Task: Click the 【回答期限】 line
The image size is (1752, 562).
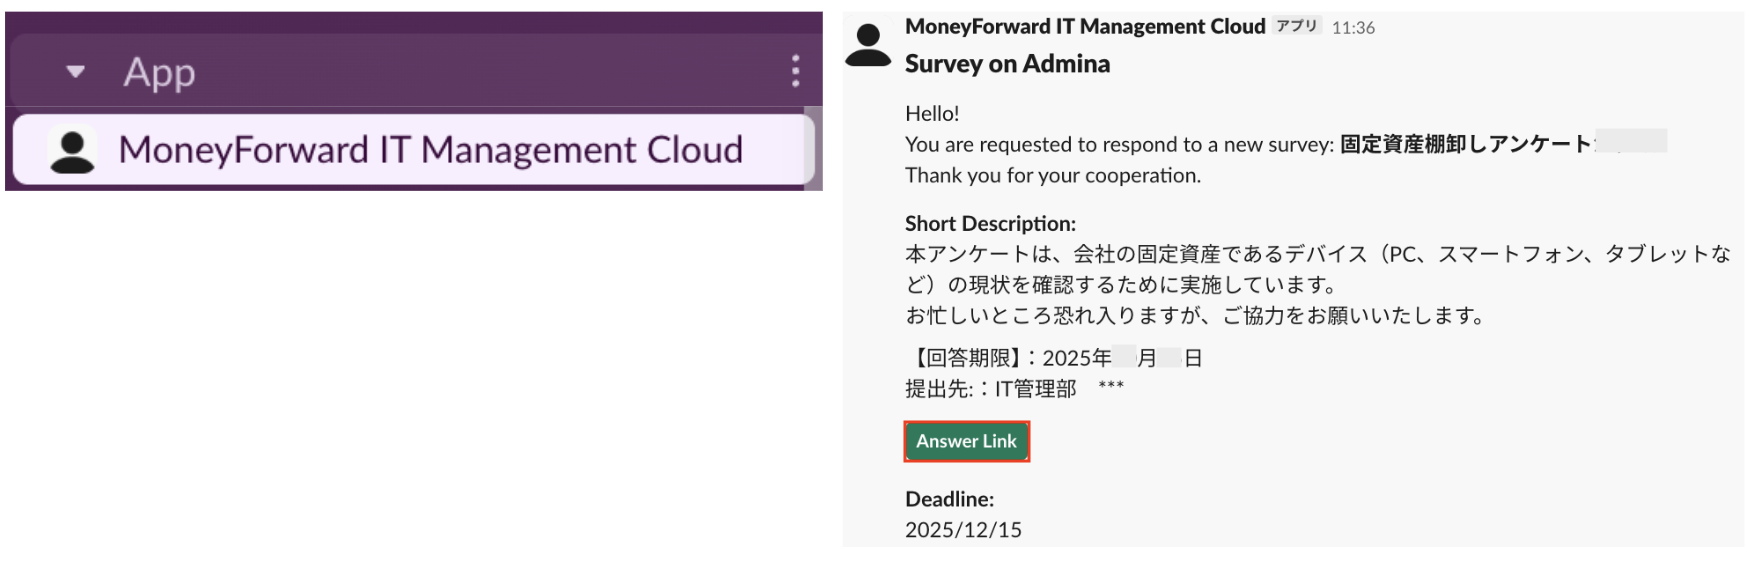Action: coord(1054,358)
